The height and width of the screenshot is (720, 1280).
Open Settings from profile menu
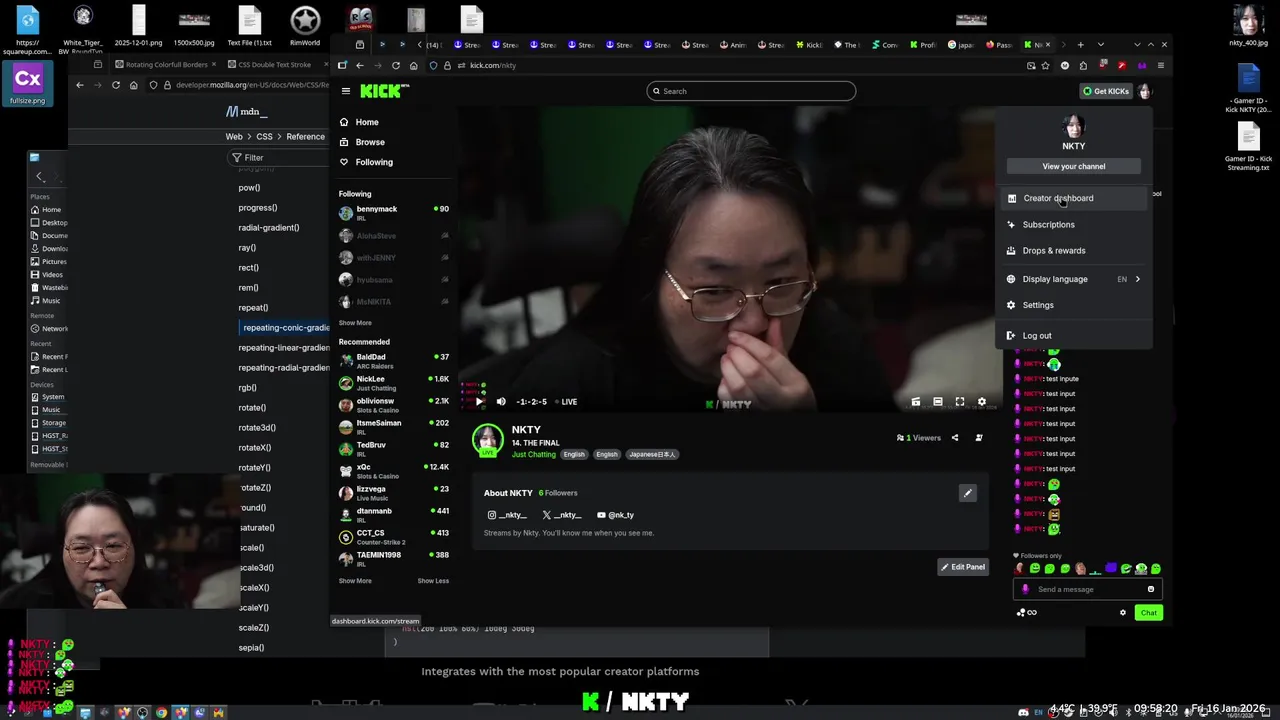1073,305
